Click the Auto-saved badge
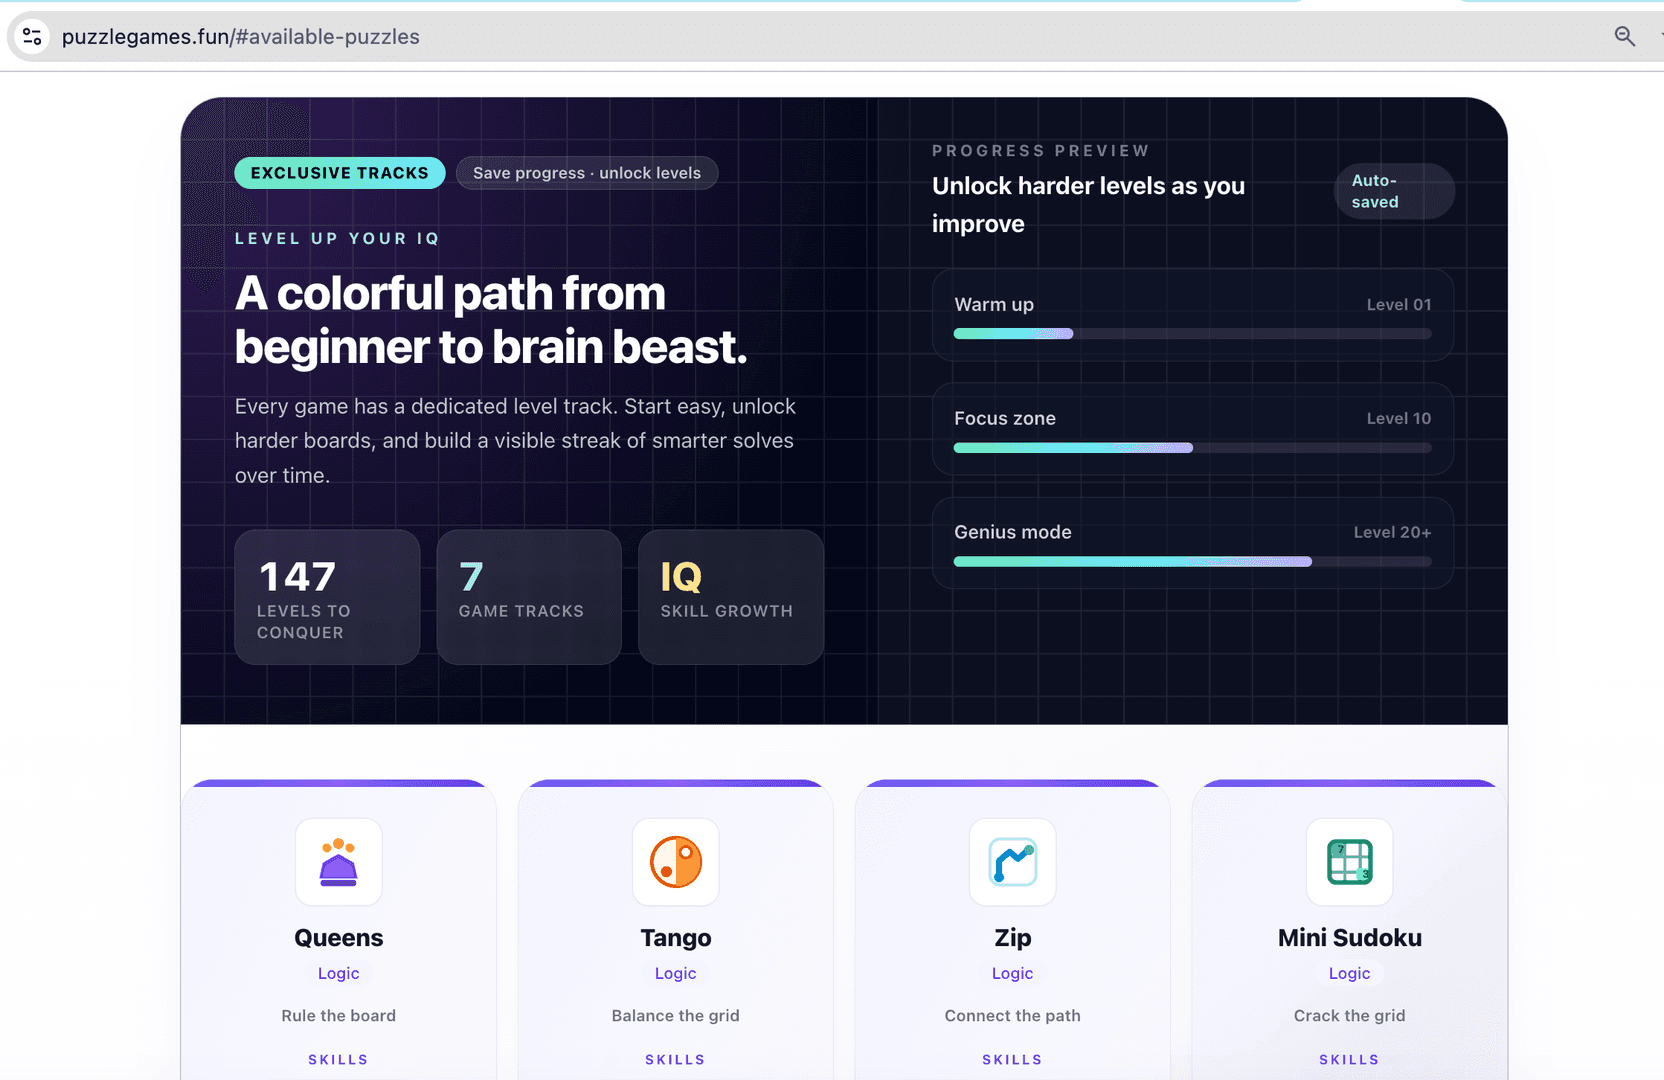 (1394, 191)
